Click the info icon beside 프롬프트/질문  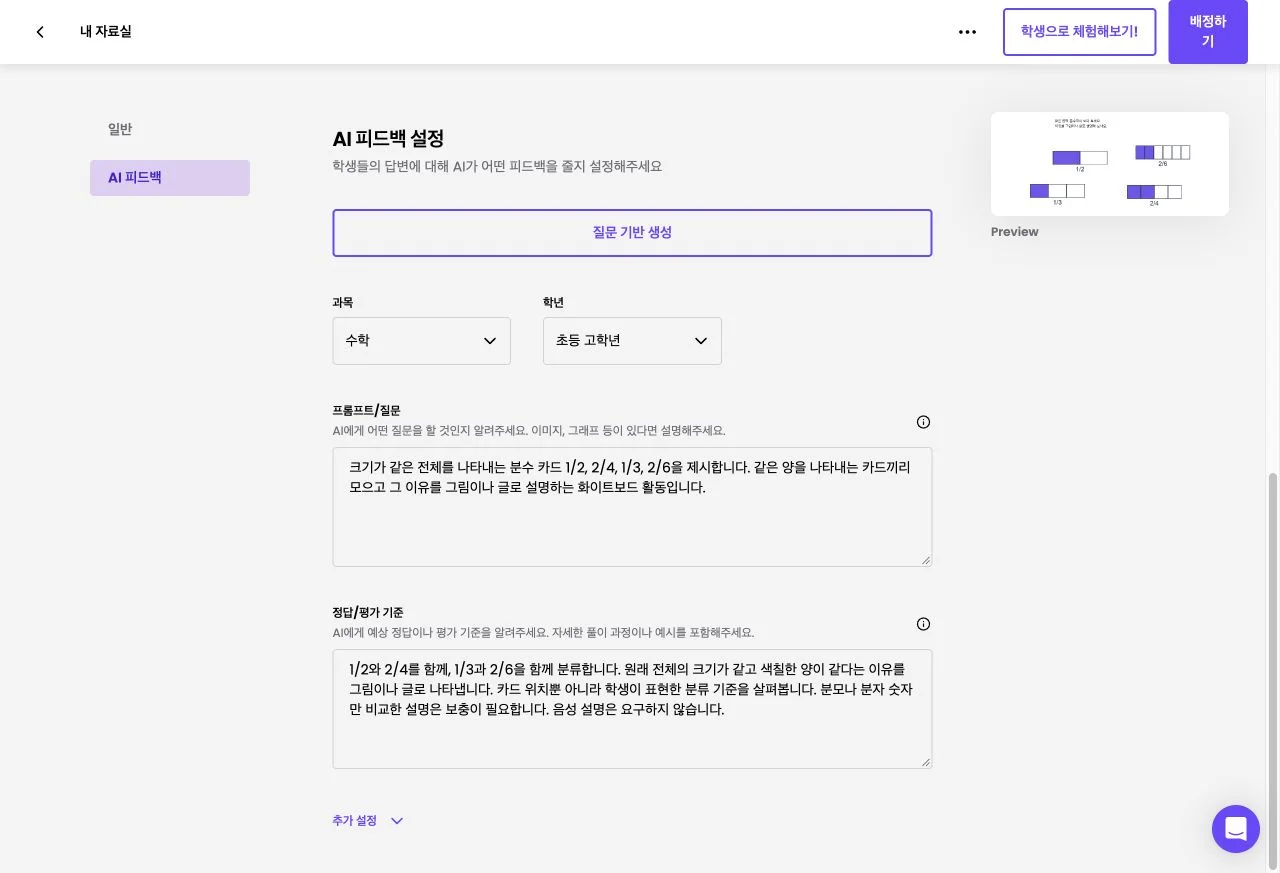click(923, 422)
